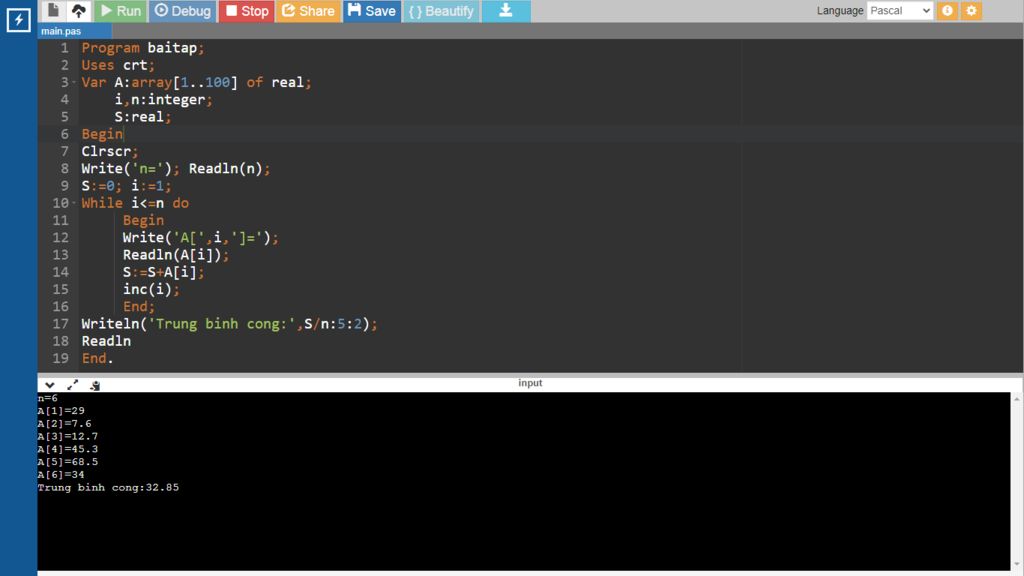This screenshot has width=1024, height=576.
Task: Click on 'S:=S+A[i];' statement
Action: coord(163,272)
